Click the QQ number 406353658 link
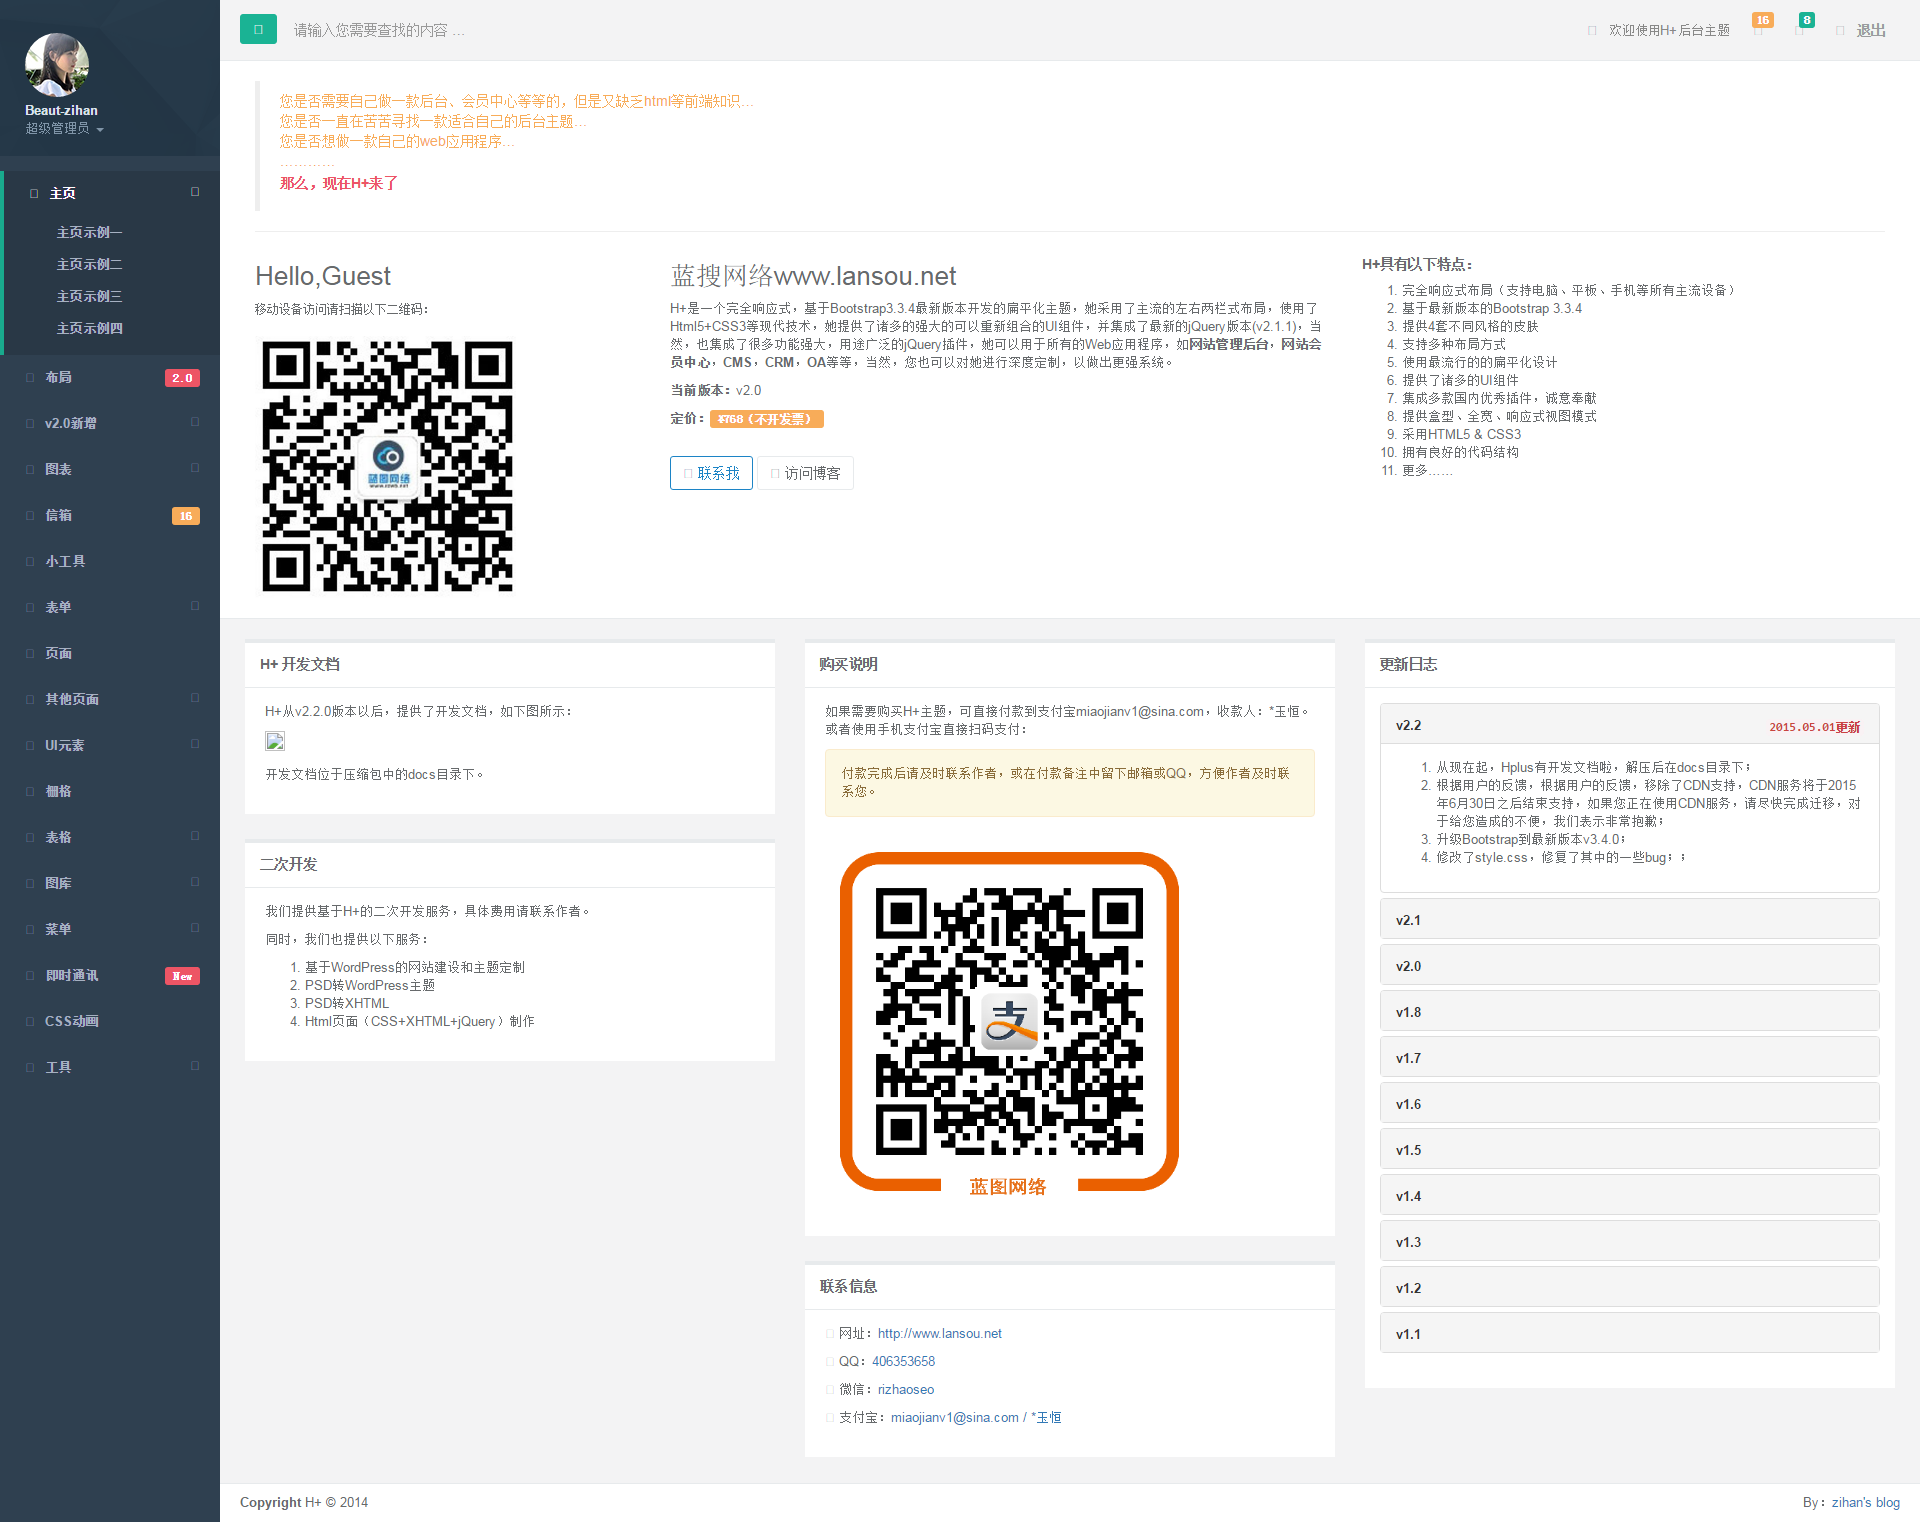The height and width of the screenshot is (1522, 1920). coord(904,1362)
